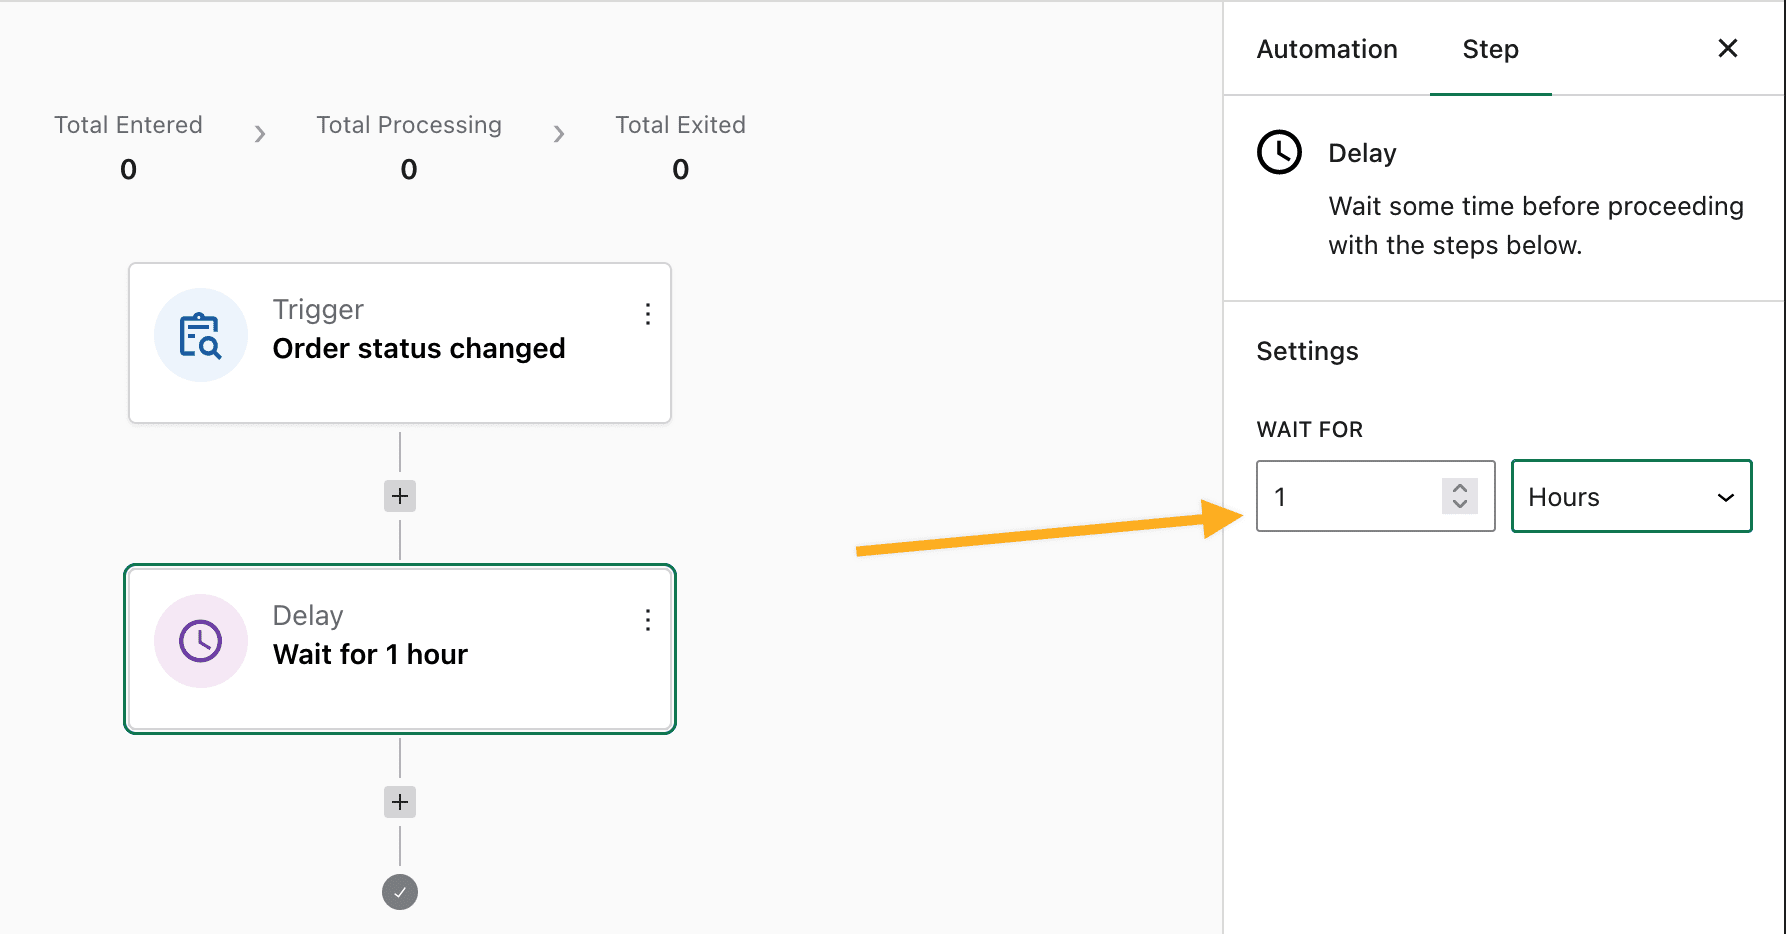Image resolution: width=1786 pixels, height=934 pixels.
Task: Open the Trigger step three-dot menu
Action: pyautogui.click(x=648, y=314)
